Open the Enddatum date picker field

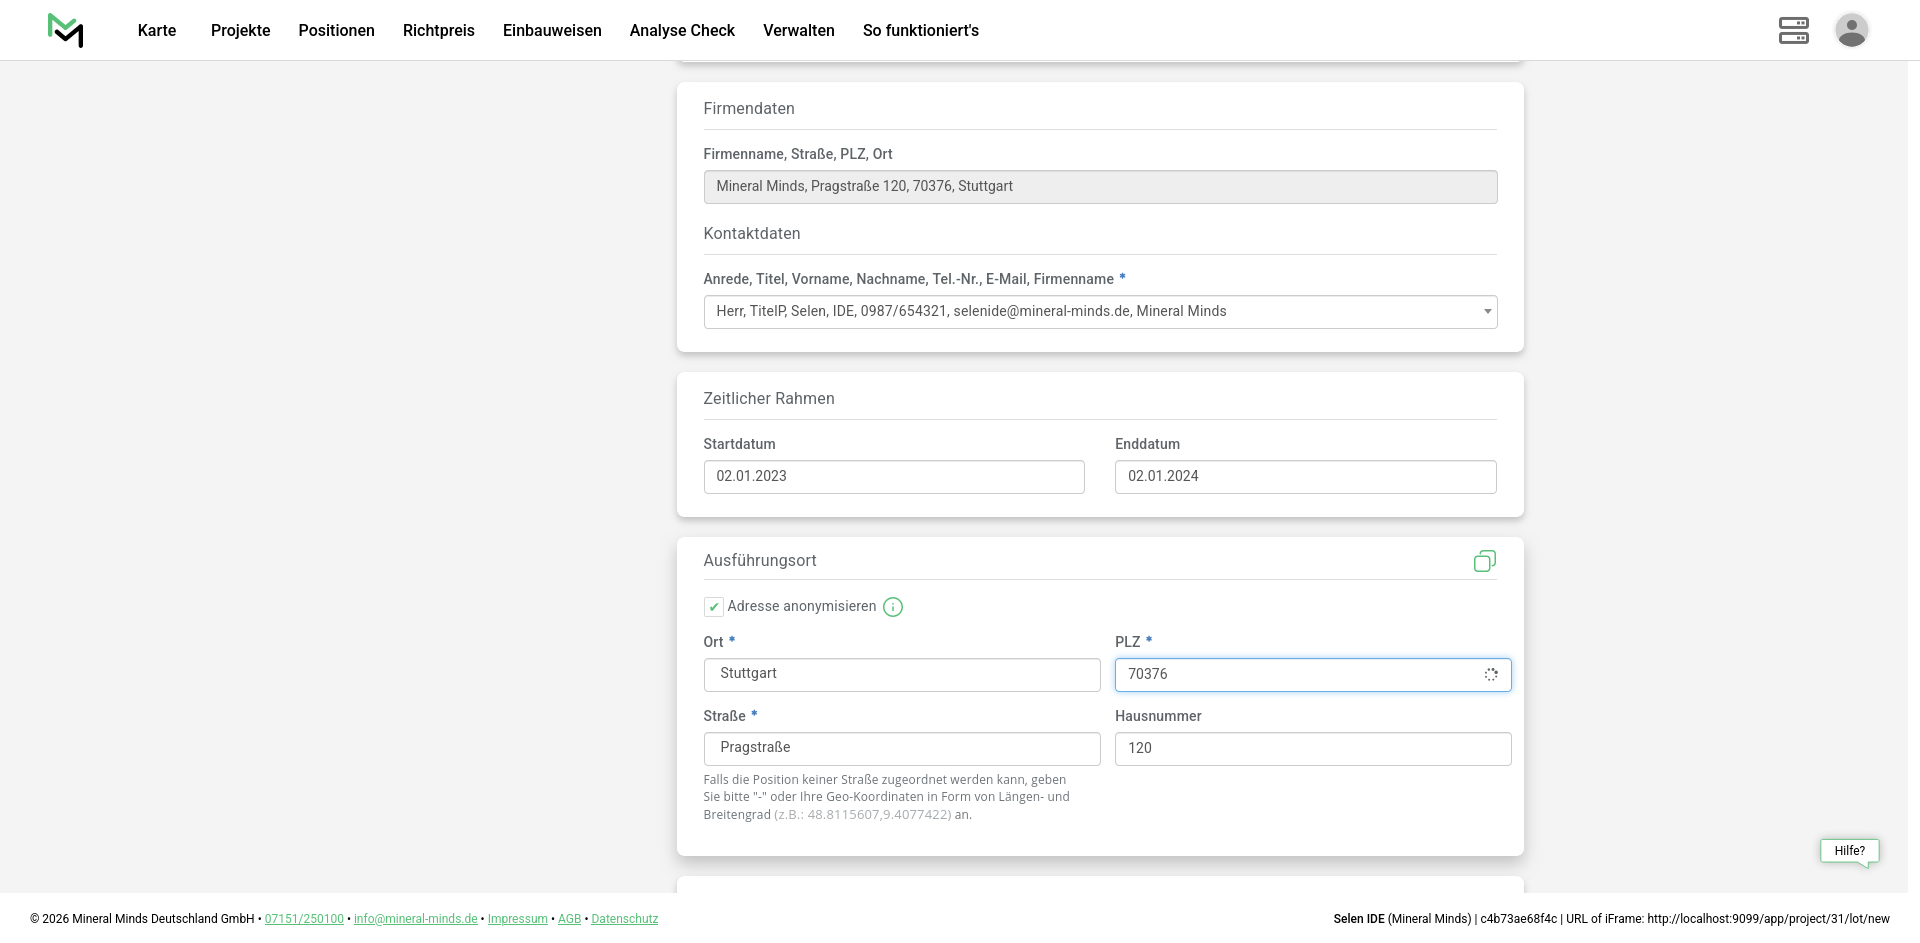pyautogui.click(x=1305, y=477)
